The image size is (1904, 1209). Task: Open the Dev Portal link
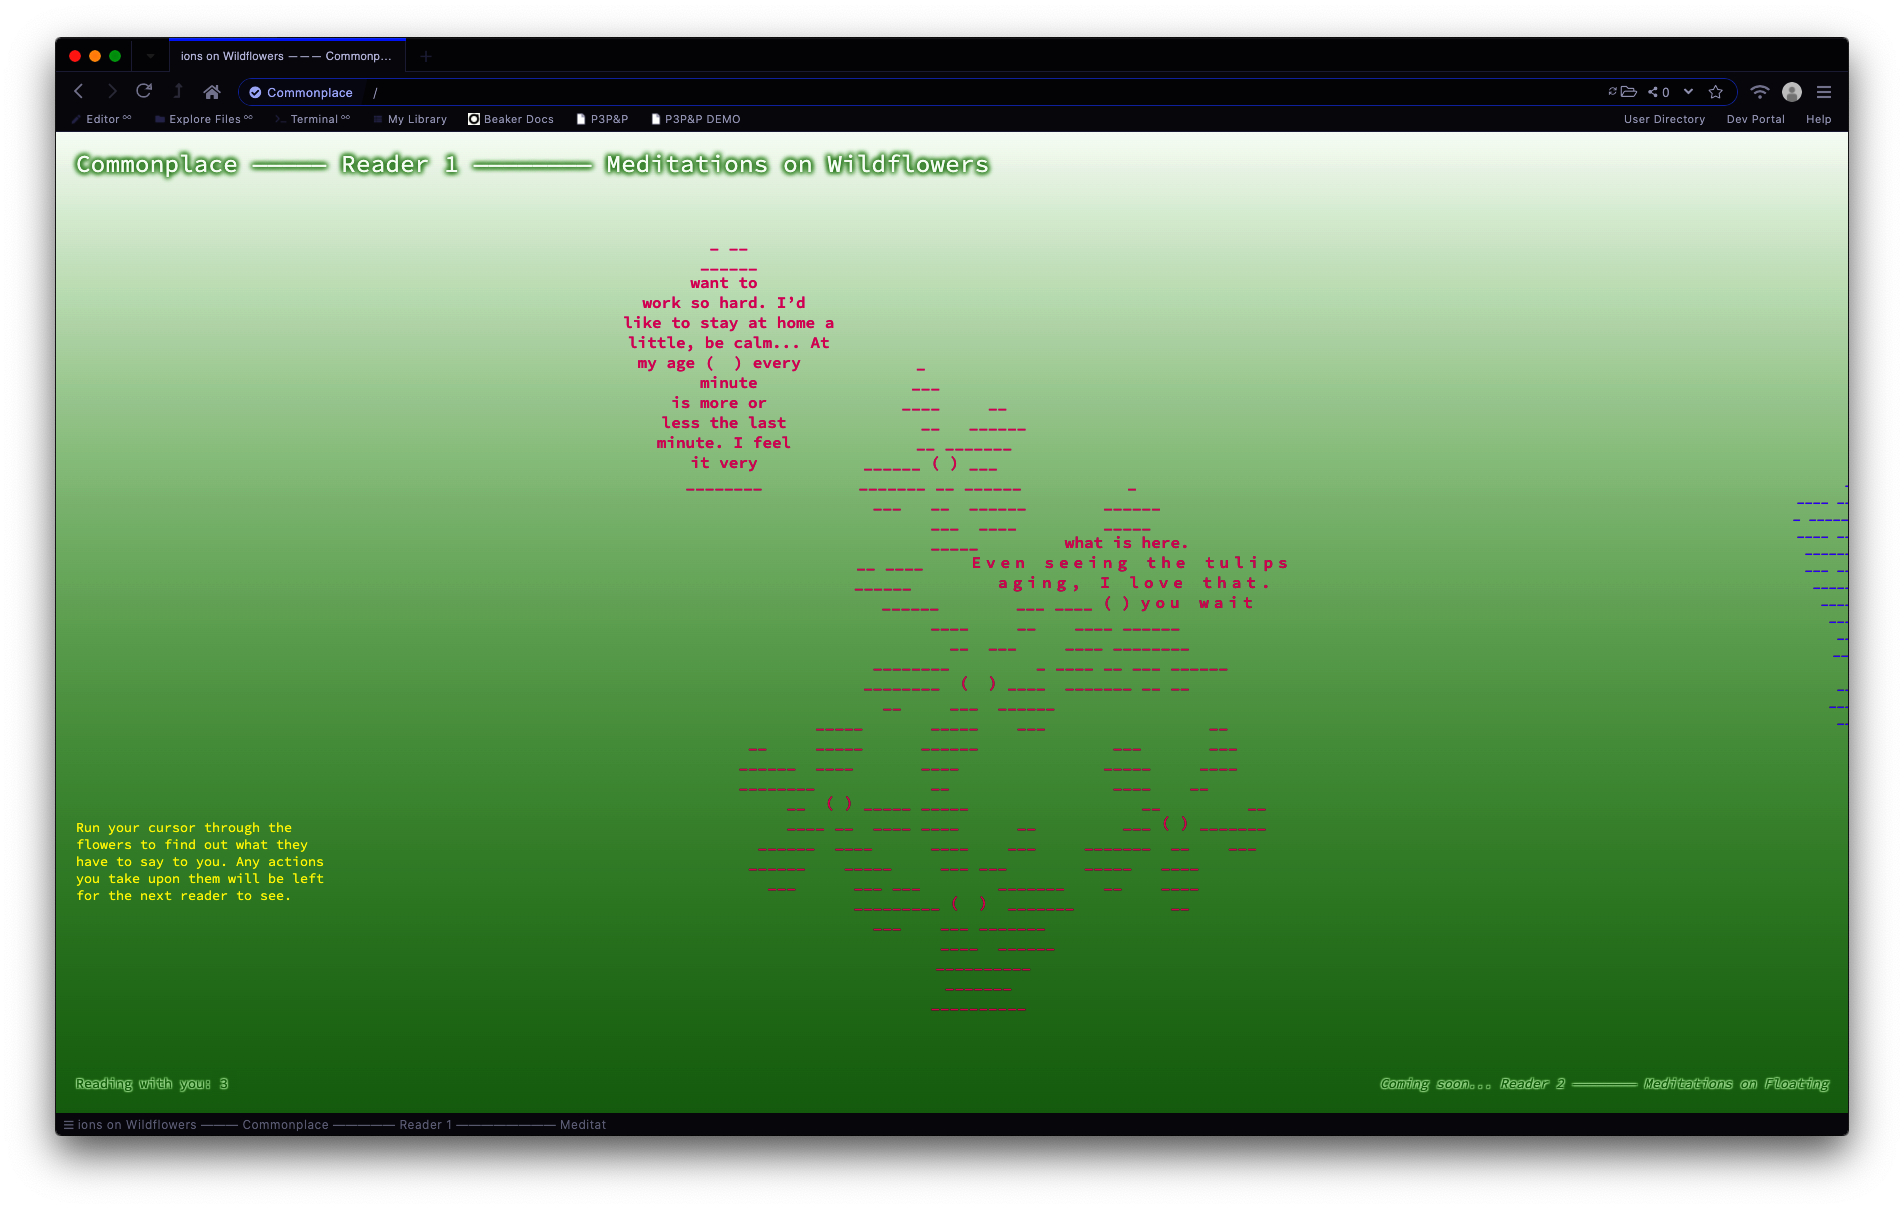click(1755, 119)
